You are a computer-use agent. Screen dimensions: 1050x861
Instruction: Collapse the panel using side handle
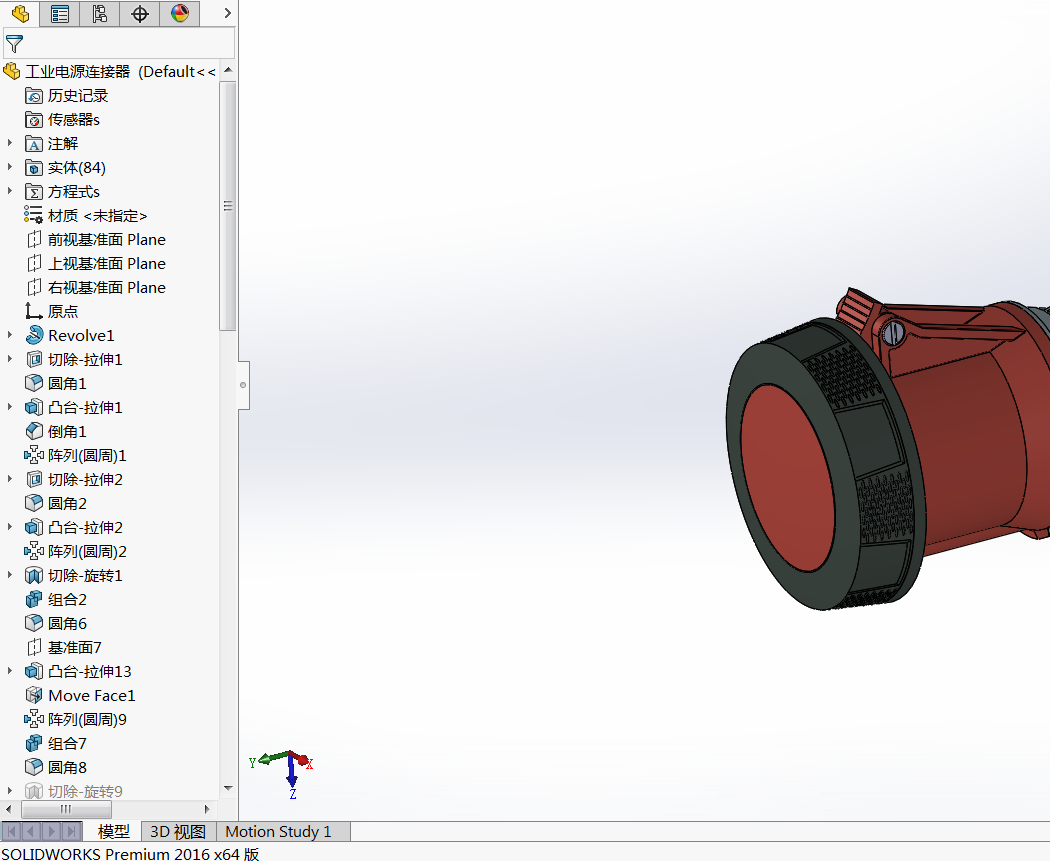click(243, 385)
